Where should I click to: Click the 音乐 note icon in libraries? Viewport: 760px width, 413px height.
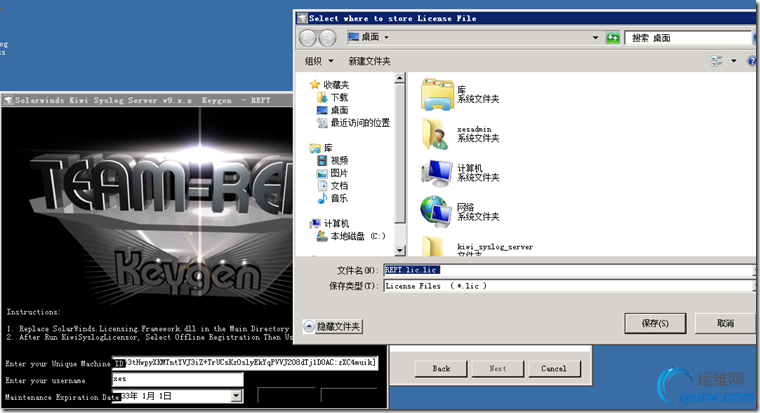point(322,198)
